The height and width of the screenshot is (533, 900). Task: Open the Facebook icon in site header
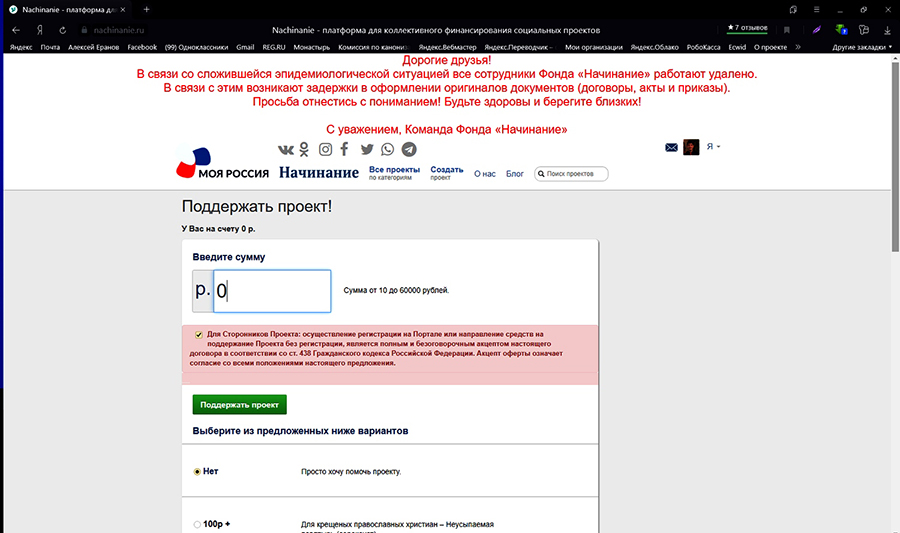point(344,149)
